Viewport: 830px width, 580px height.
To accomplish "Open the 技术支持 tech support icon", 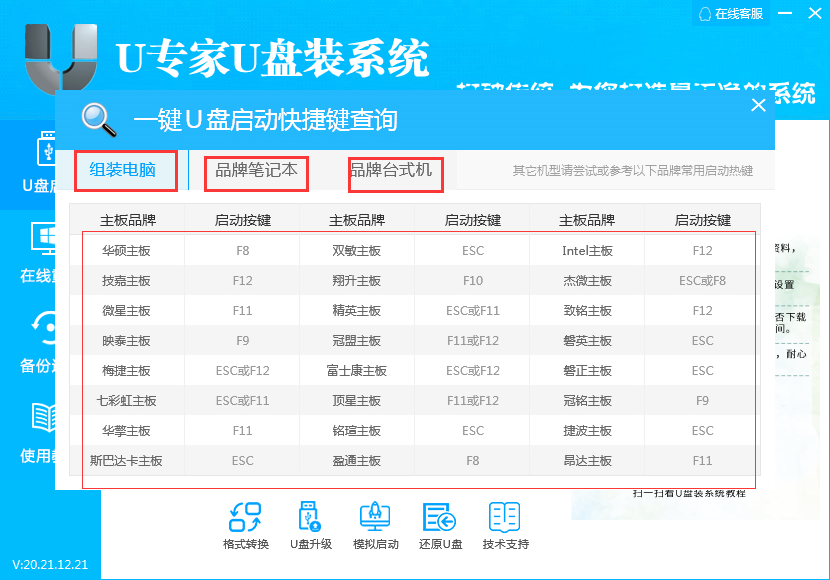I will tap(505, 517).
